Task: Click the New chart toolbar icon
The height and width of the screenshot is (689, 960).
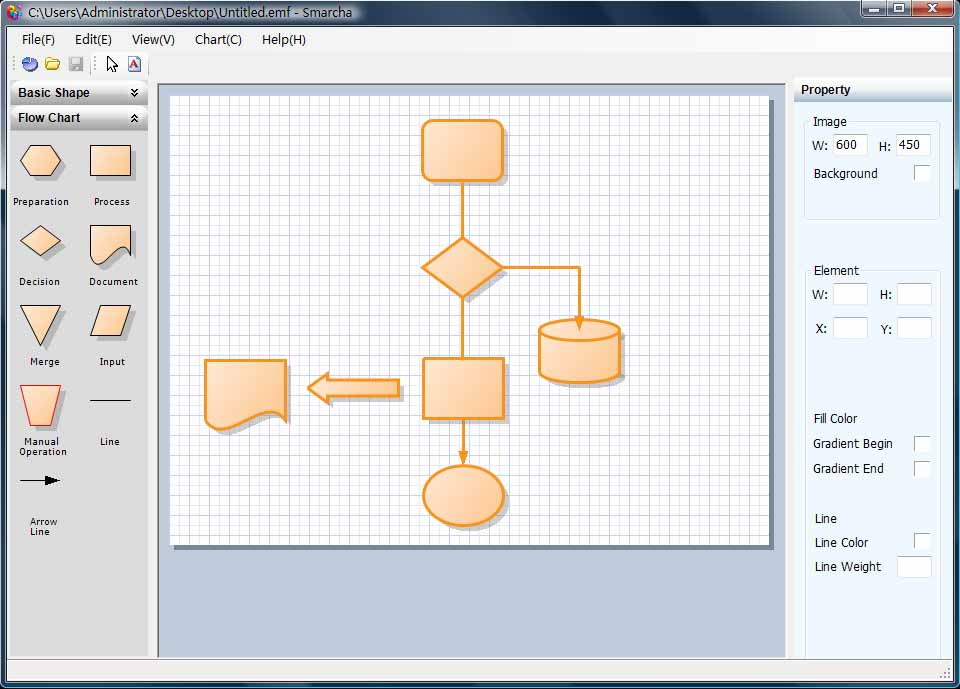Action: (x=29, y=64)
